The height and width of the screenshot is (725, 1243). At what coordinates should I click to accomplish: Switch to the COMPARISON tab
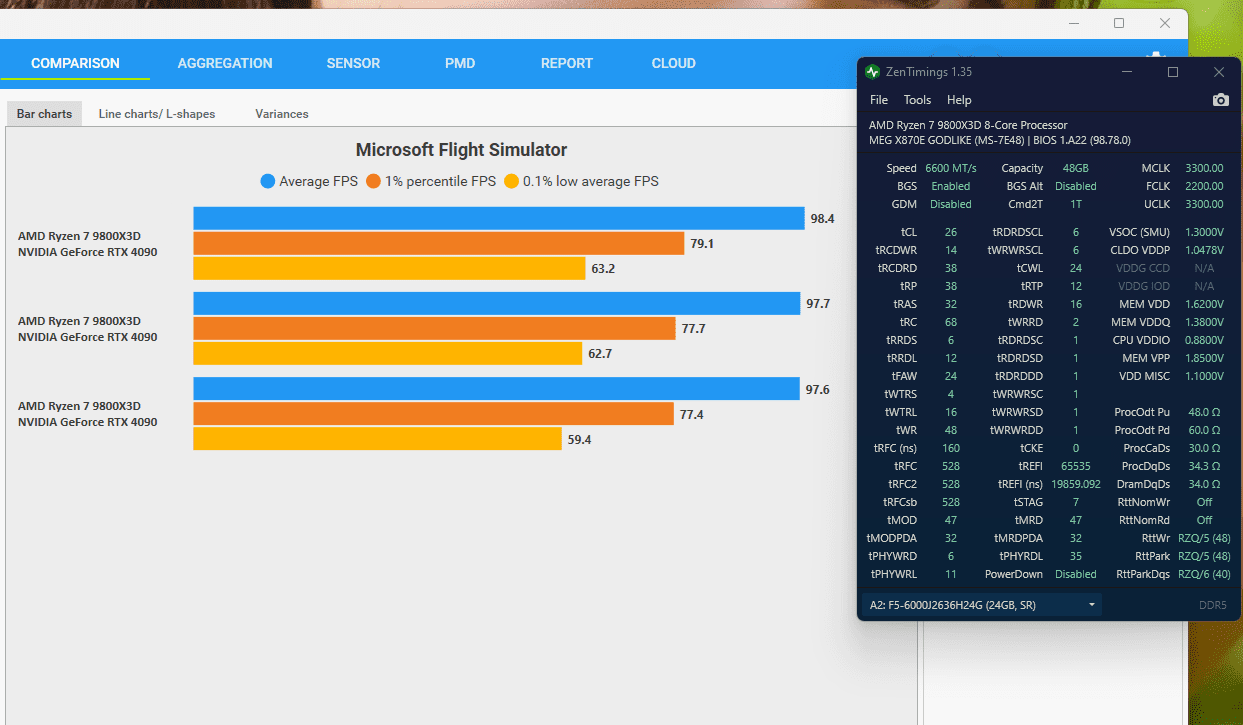point(75,63)
